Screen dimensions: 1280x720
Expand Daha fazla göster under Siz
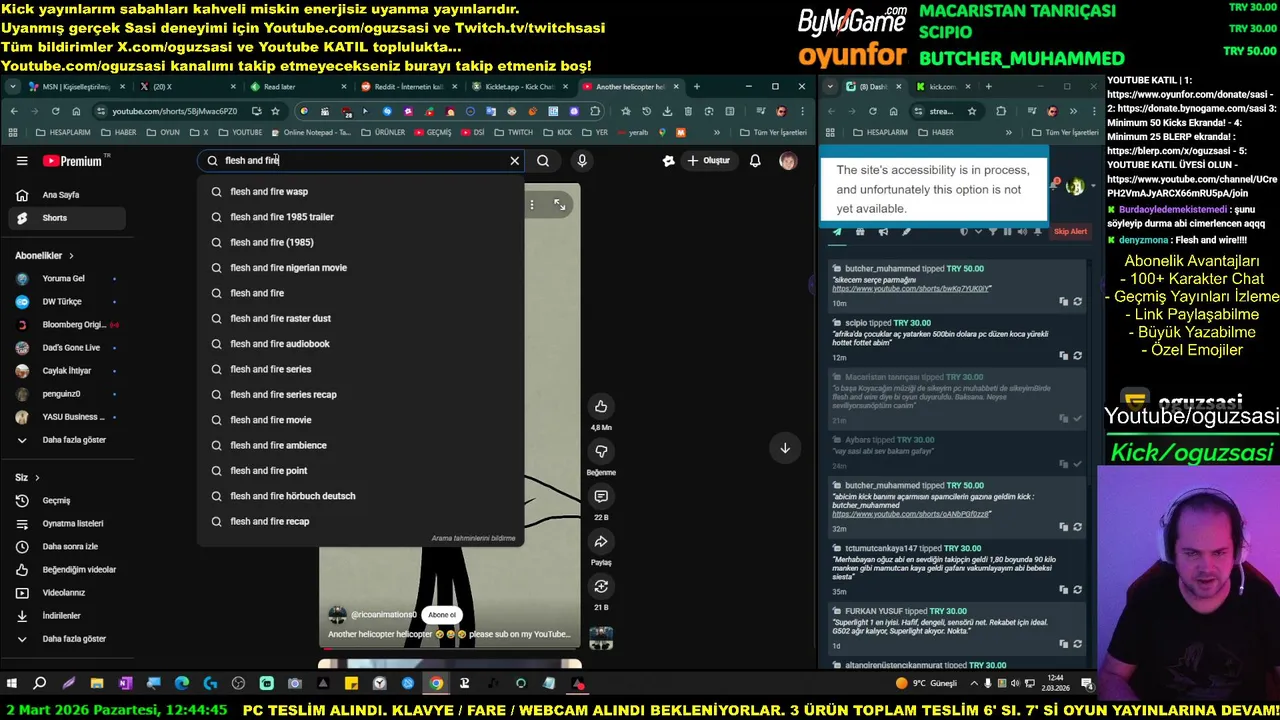65,638
